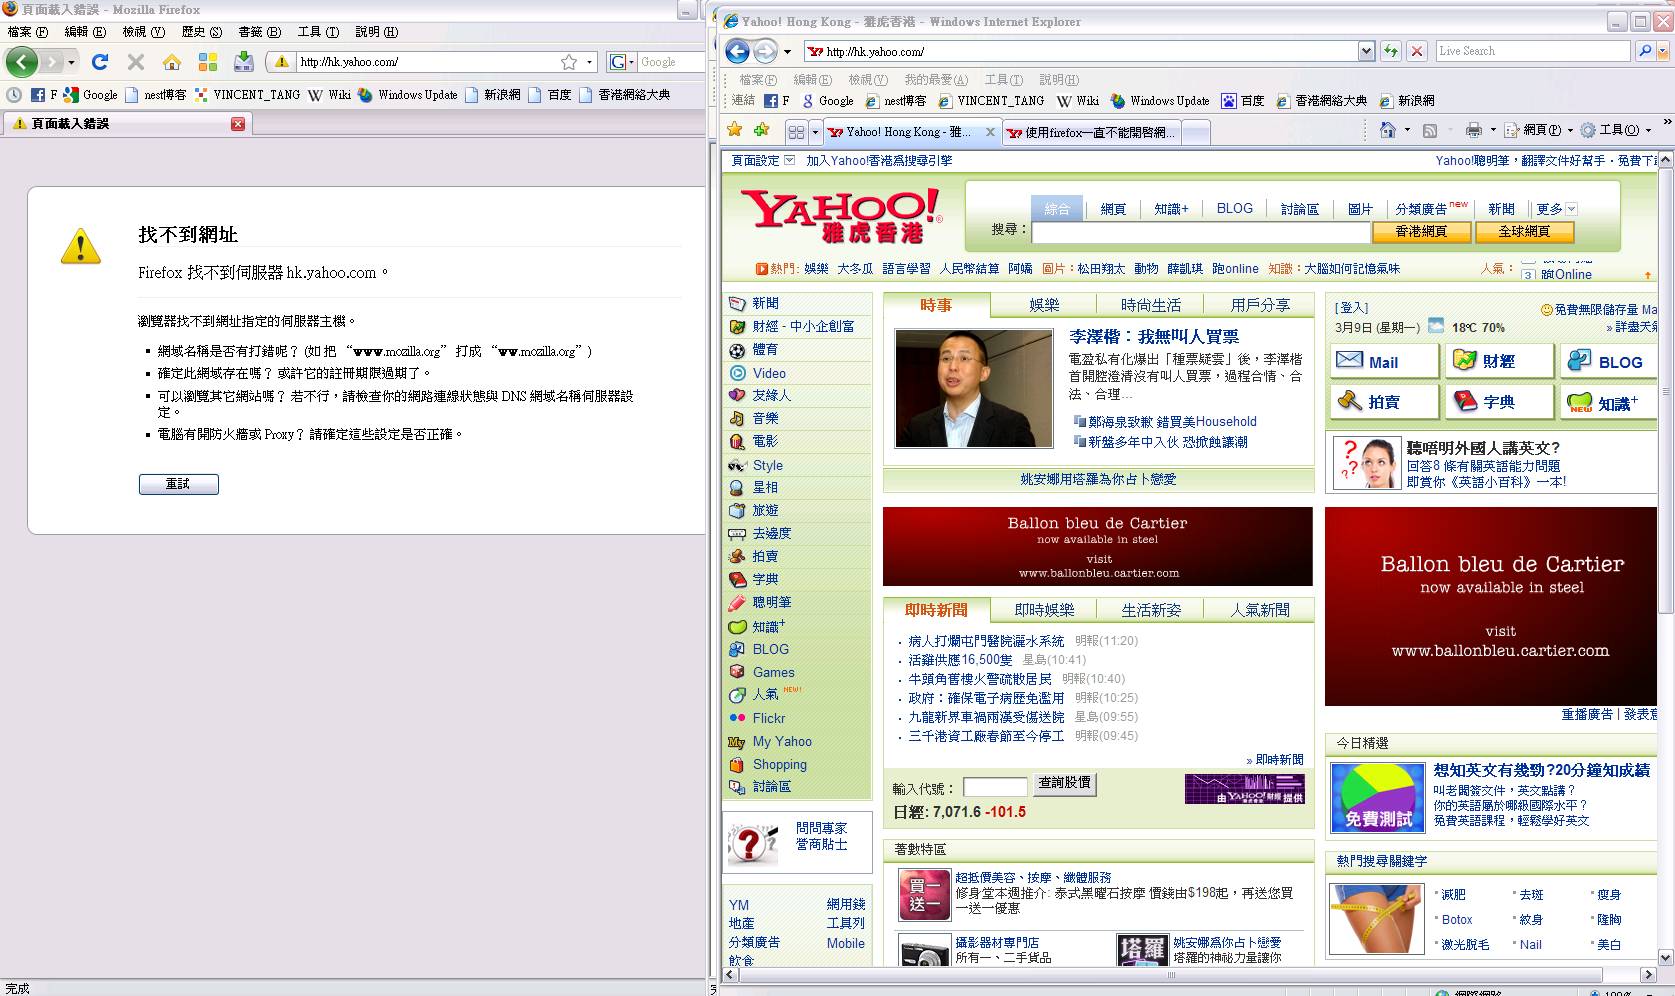This screenshot has height=996, width=1675.
Task: Click the 香港網頁 search button
Action: (x=1421, y=232)
